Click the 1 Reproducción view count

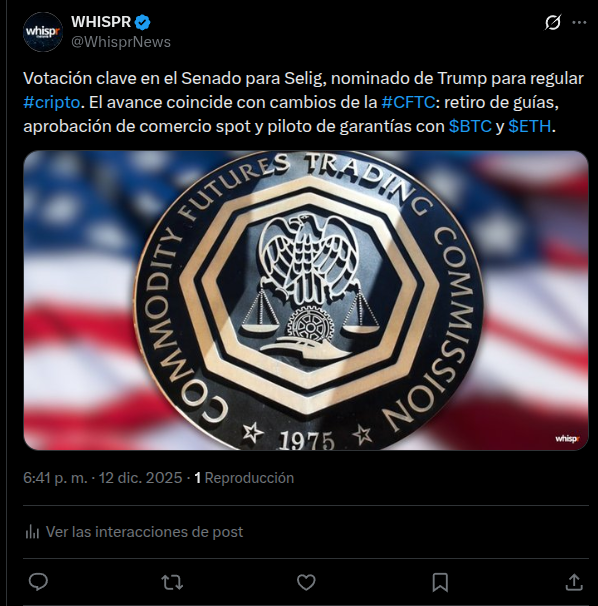244,478
